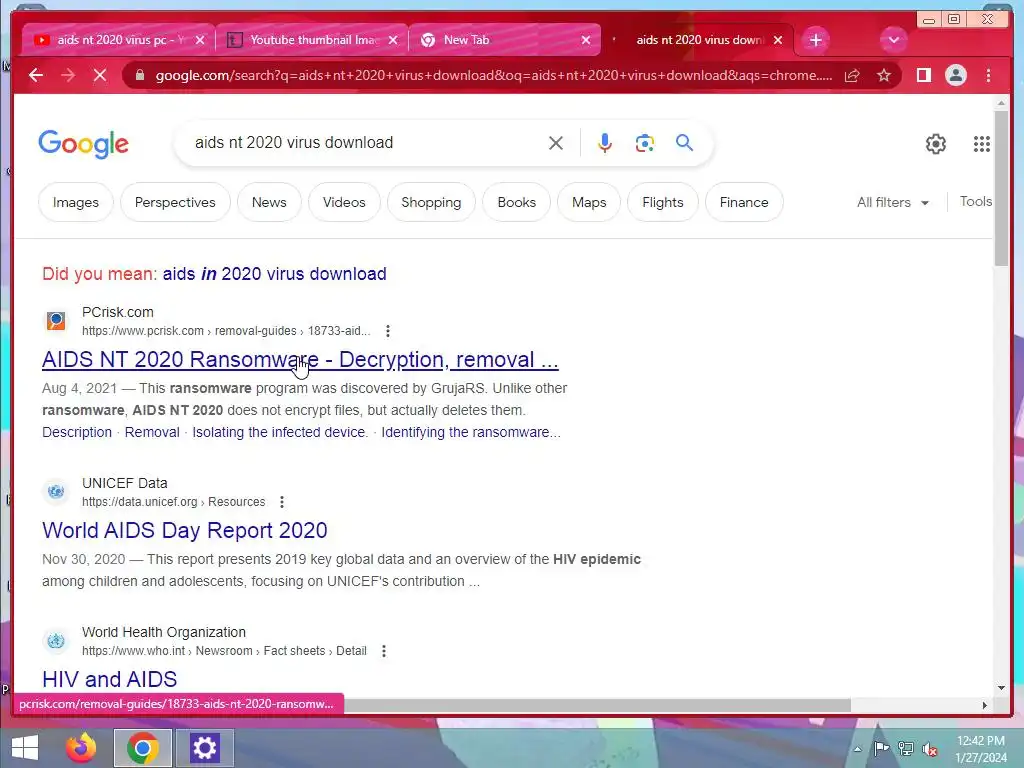Click the horizontal scrollbar right arrow

pyautogui.click(x=984, y=705)
